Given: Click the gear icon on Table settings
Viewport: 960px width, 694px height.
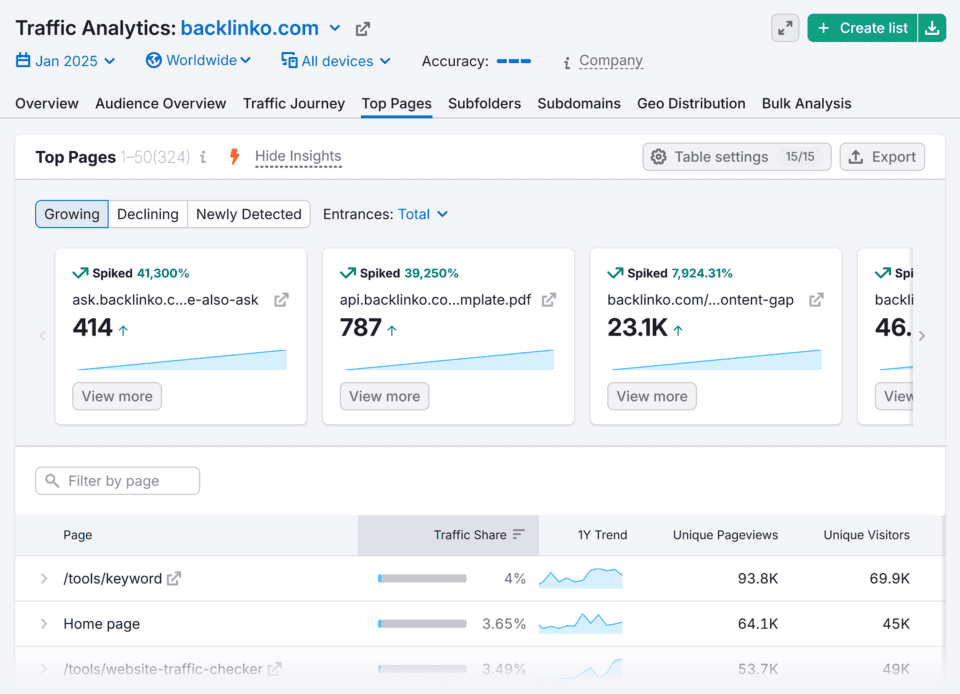Looking at the screenshot, I should pos(659,157).
